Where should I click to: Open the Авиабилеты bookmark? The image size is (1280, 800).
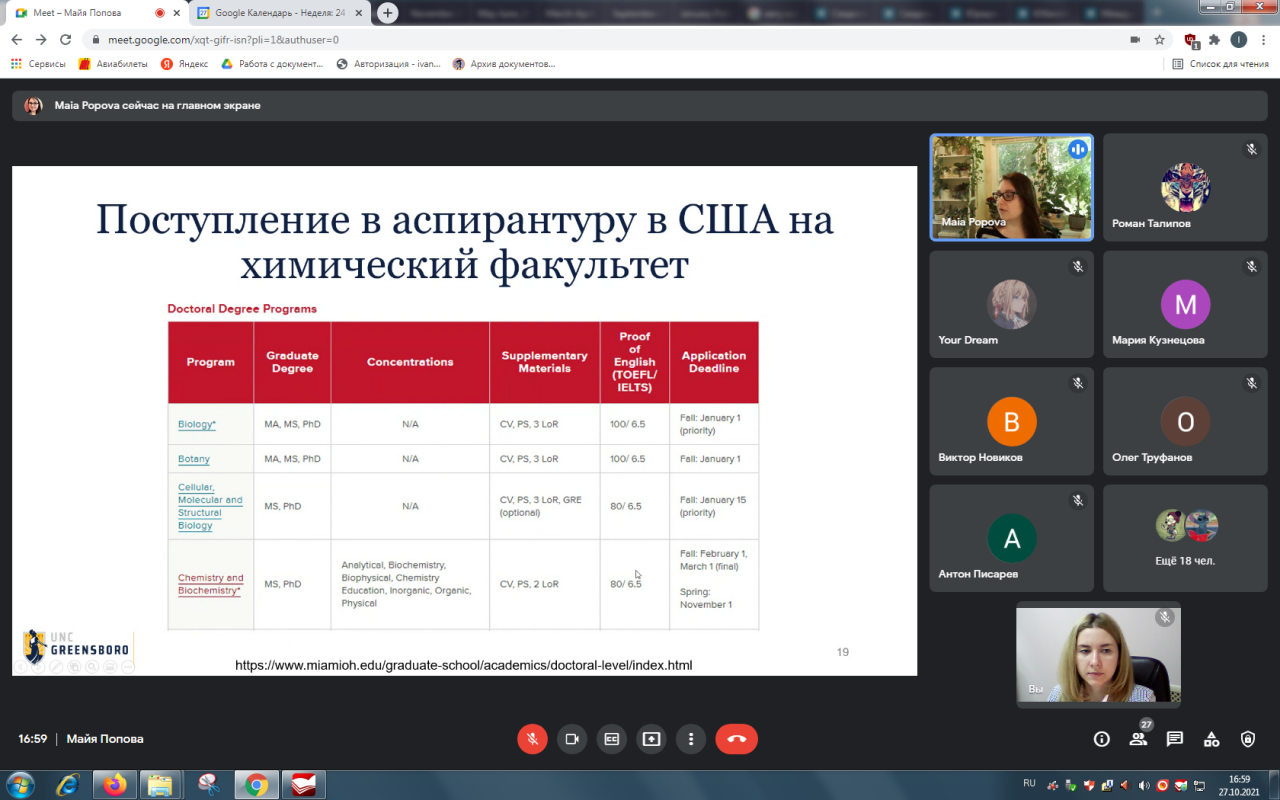[x=113, y=64]
